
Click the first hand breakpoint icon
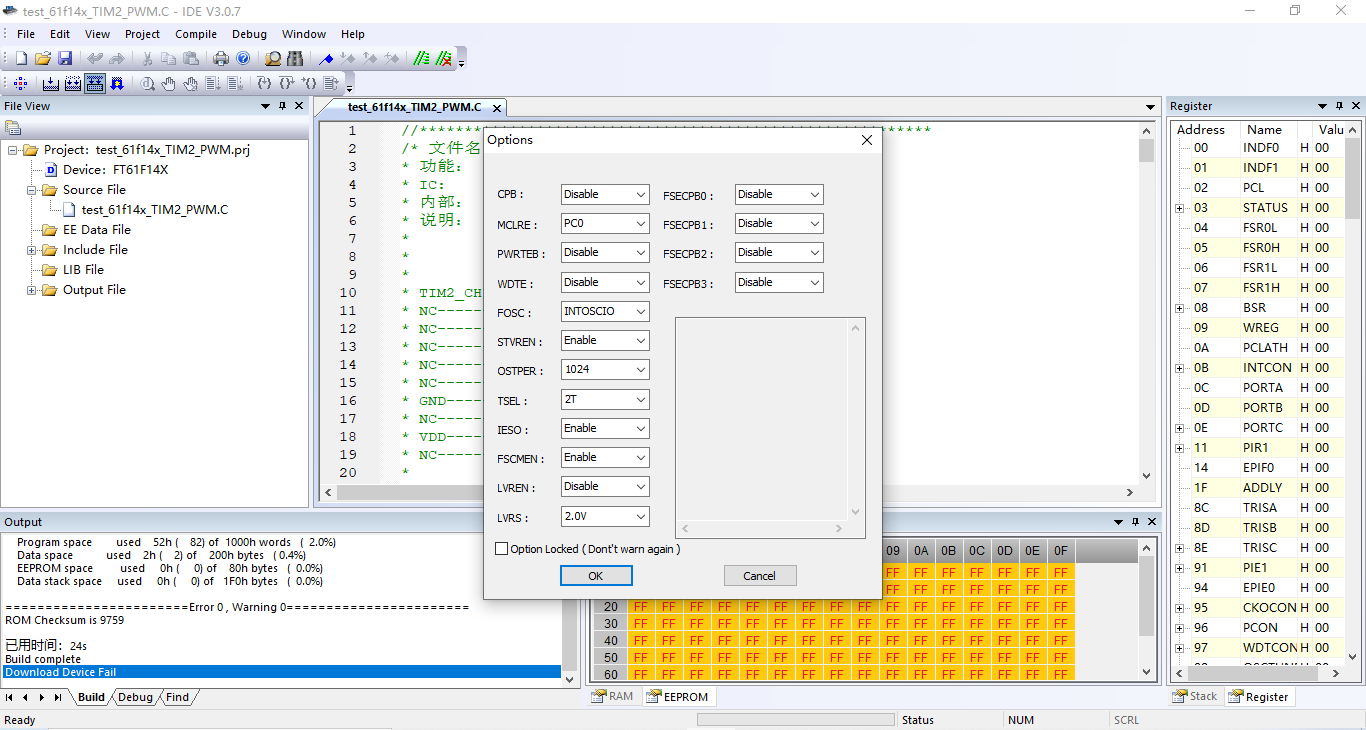point(169,83)
